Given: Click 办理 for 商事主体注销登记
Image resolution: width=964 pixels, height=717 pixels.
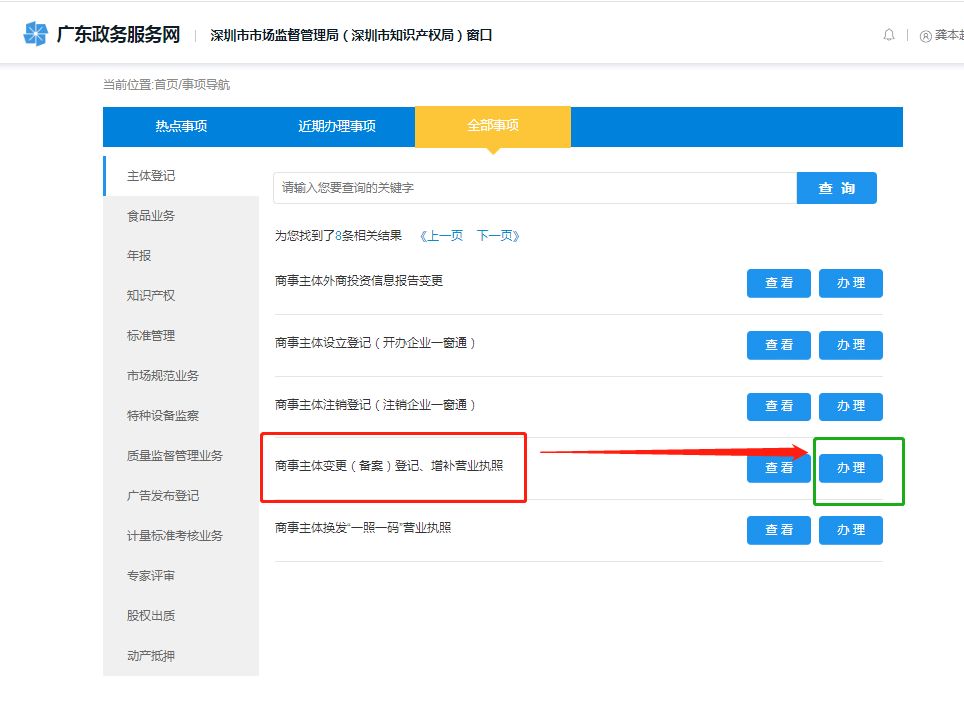Looking at the screenshot, I should click(850, 406).
